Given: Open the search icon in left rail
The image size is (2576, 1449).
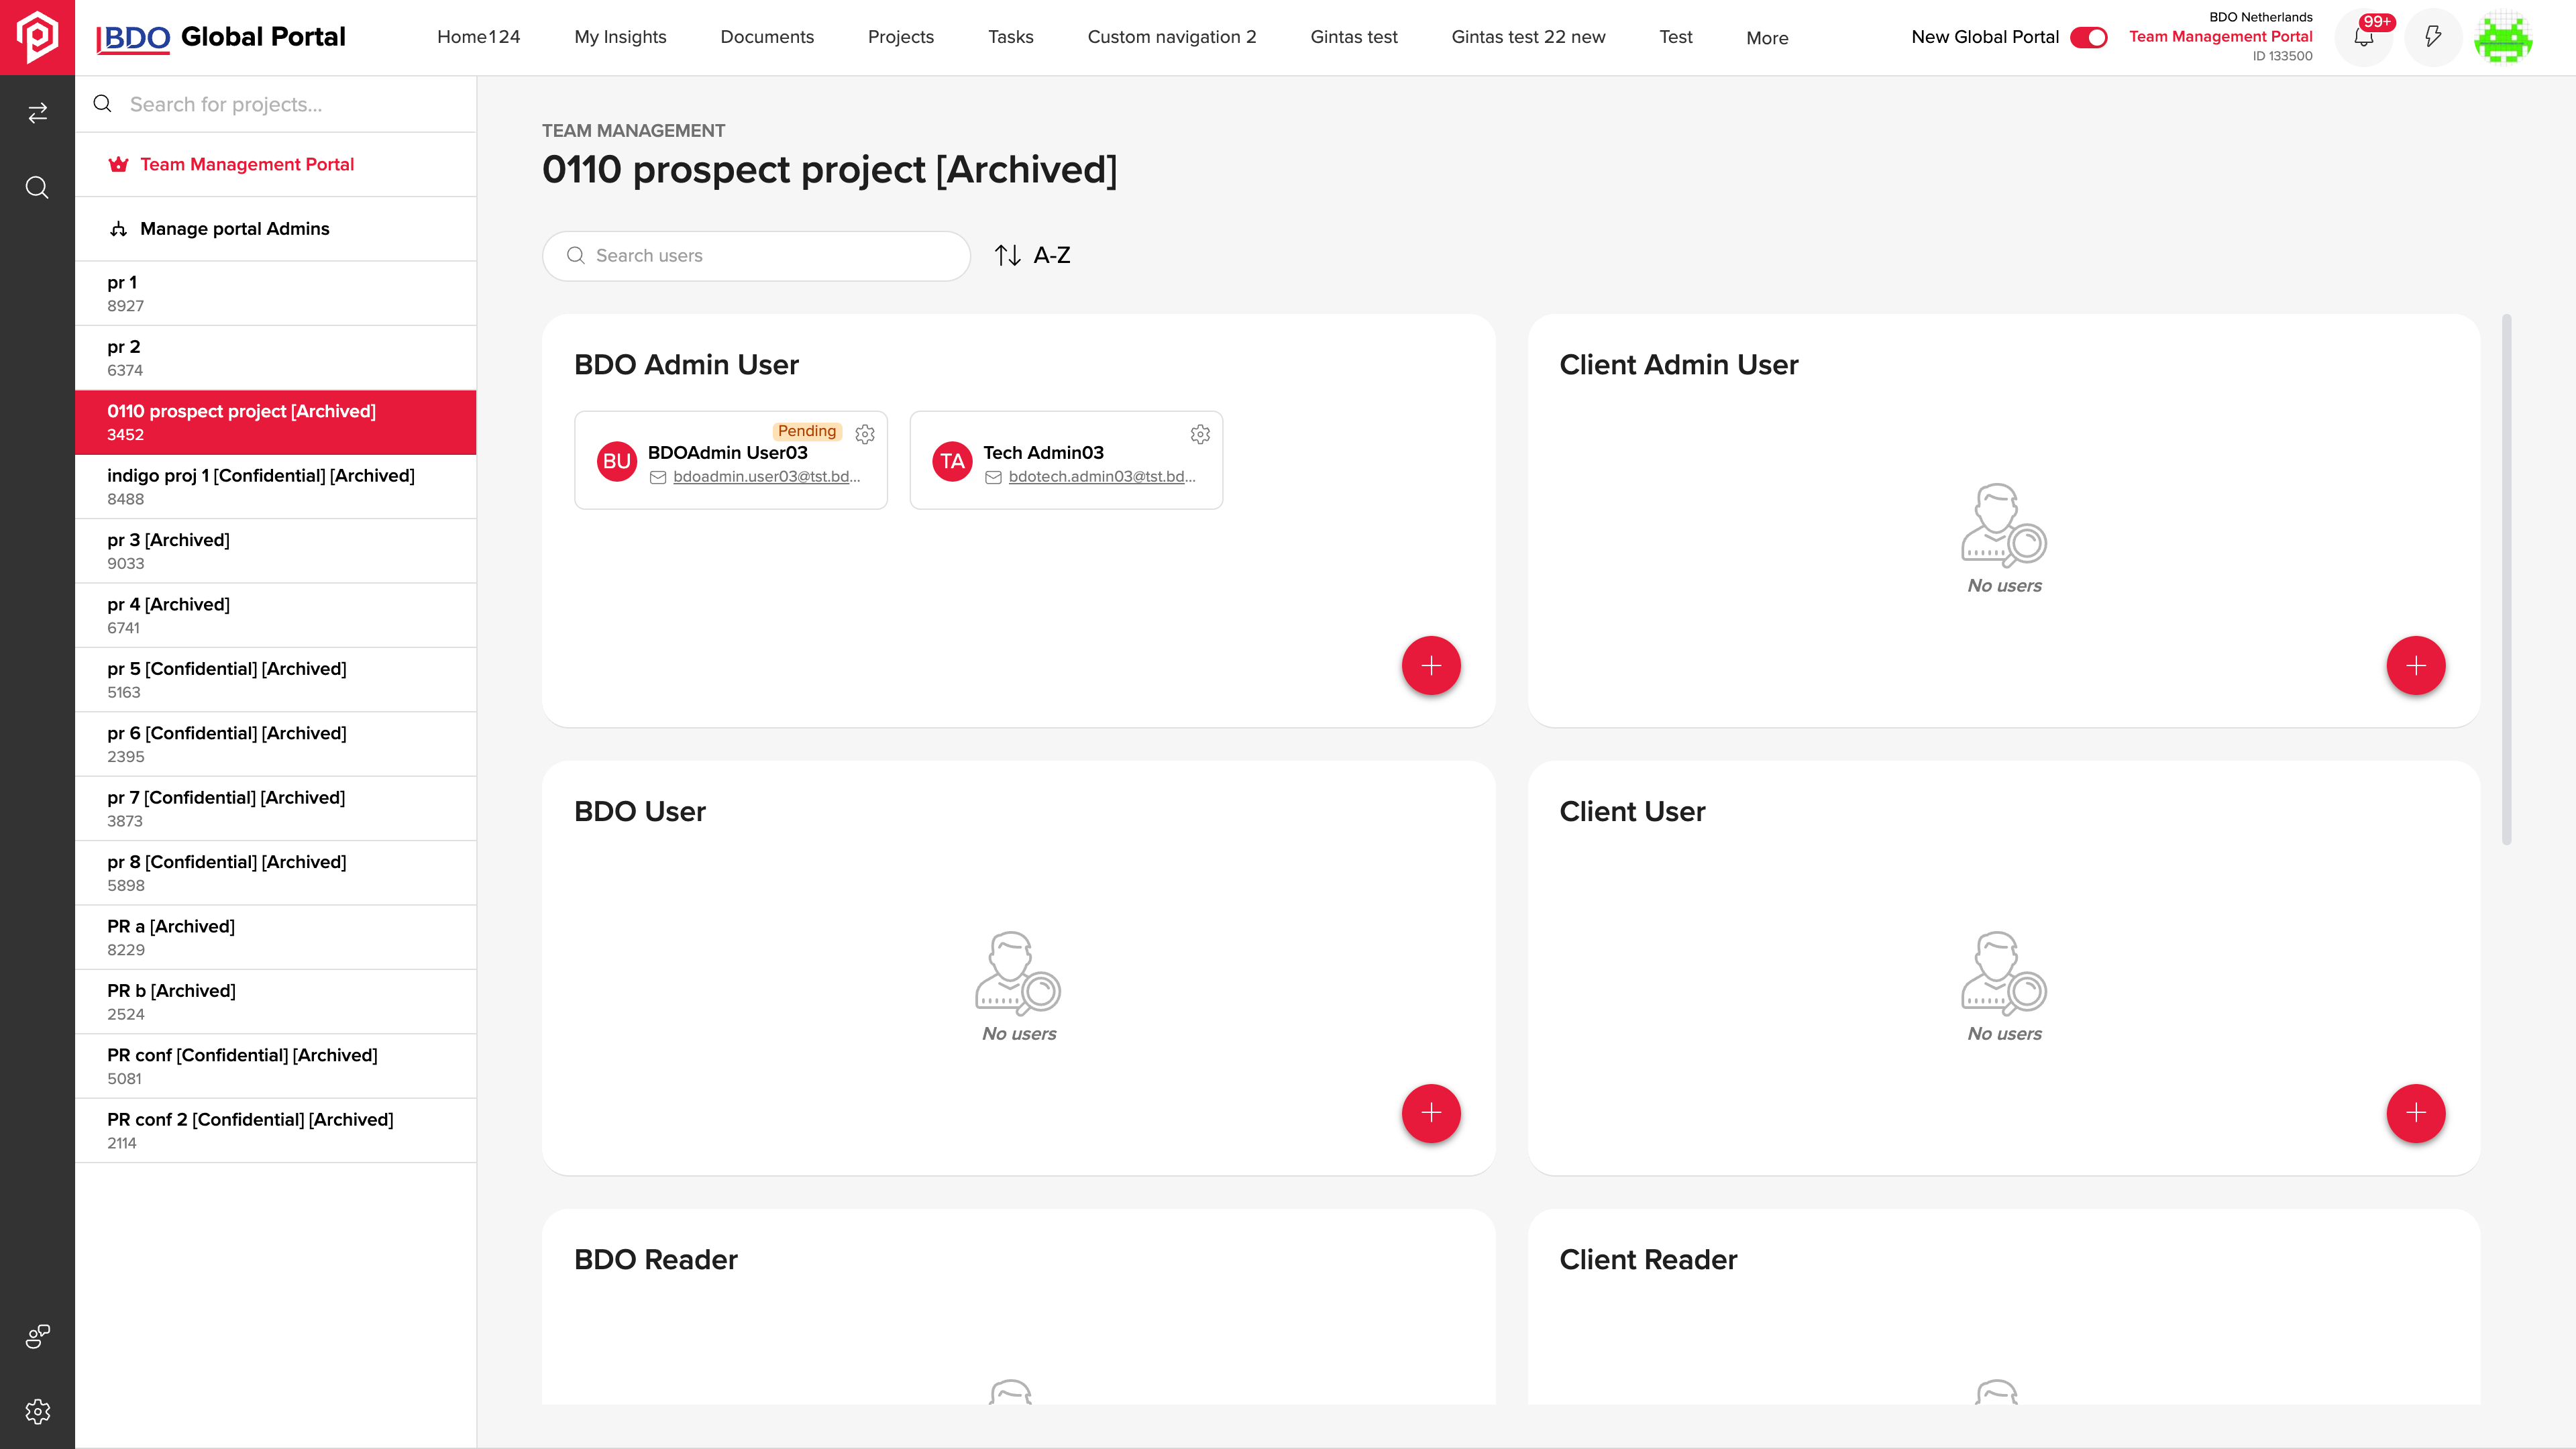Looking at the screenshot, I should [37, 188].
